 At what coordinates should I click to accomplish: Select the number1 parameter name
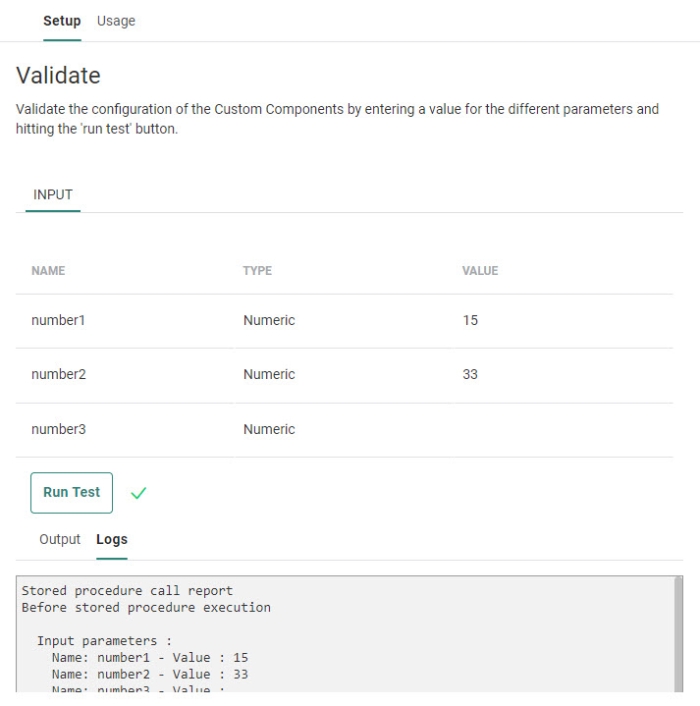click(x=59, y=321)
